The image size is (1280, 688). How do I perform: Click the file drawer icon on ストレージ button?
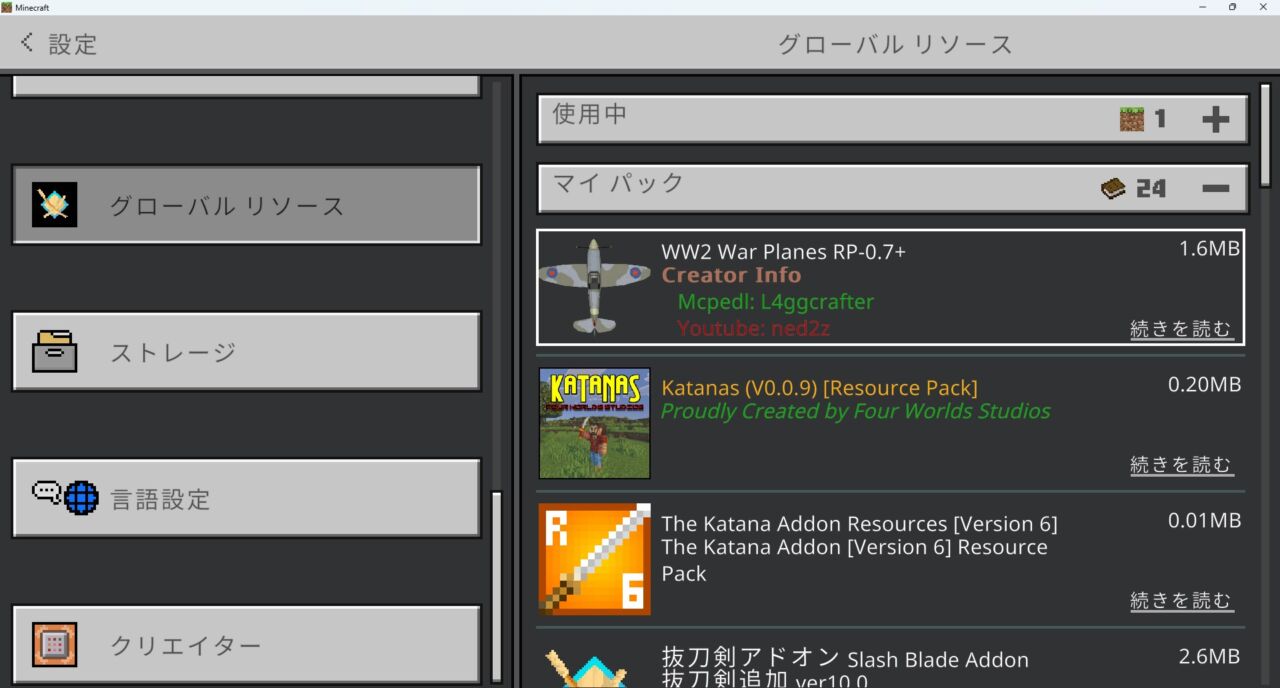55,352
